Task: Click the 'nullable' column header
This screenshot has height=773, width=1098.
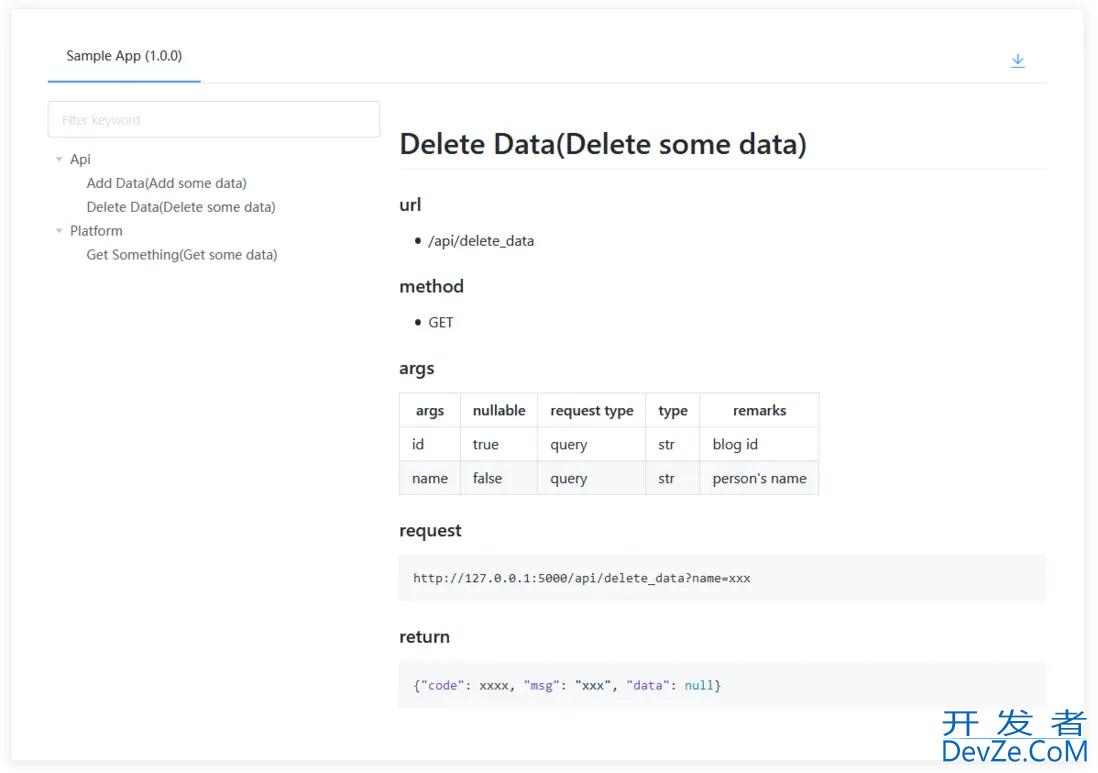Action: pos(499,410)
